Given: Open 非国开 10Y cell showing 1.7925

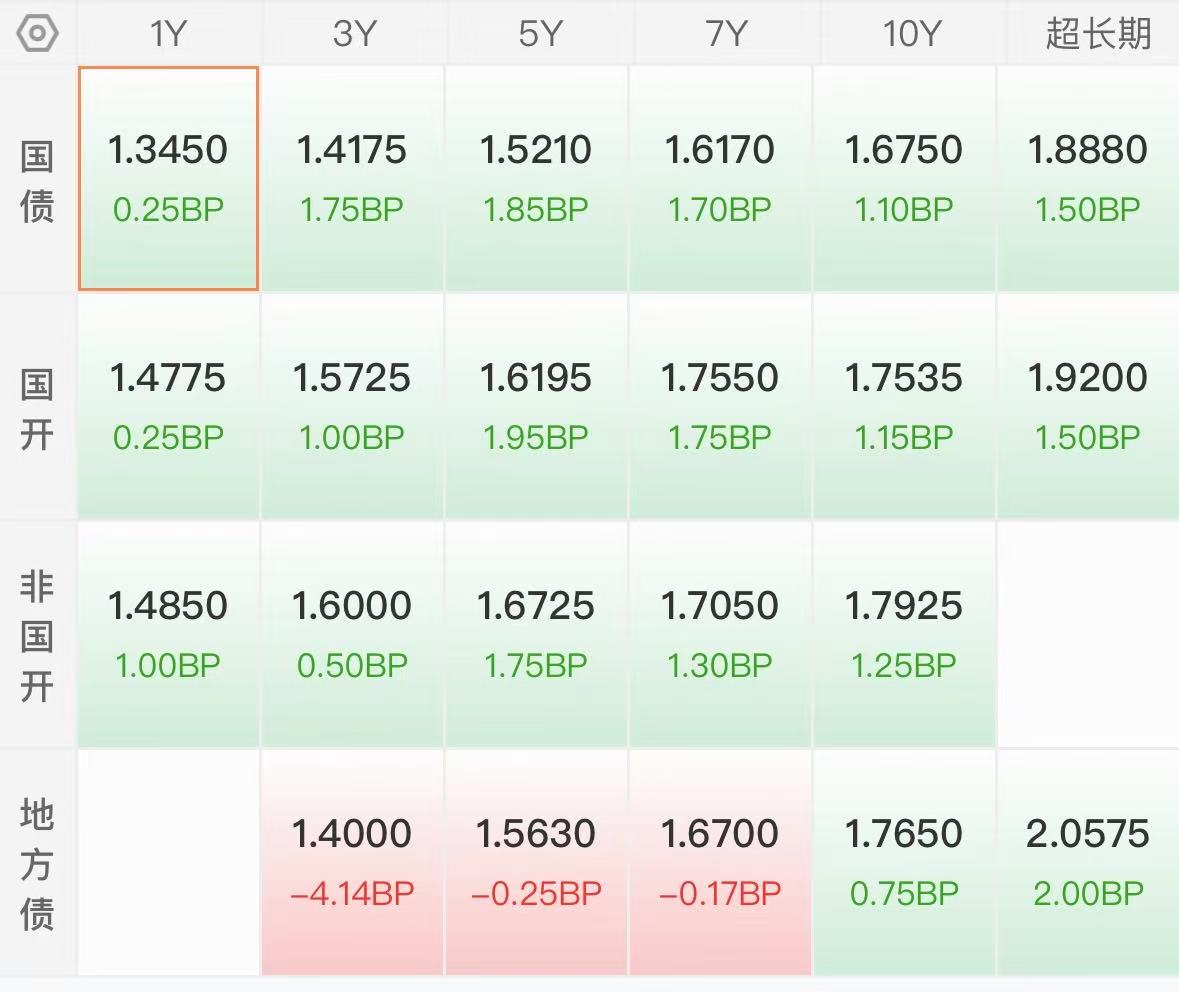Looking at the screenshot, I should pos(904,634).
